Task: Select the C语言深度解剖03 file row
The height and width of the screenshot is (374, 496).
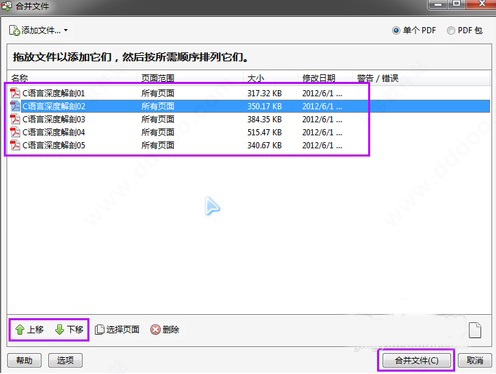Action: pyautogui.click(x=248, y=119)
